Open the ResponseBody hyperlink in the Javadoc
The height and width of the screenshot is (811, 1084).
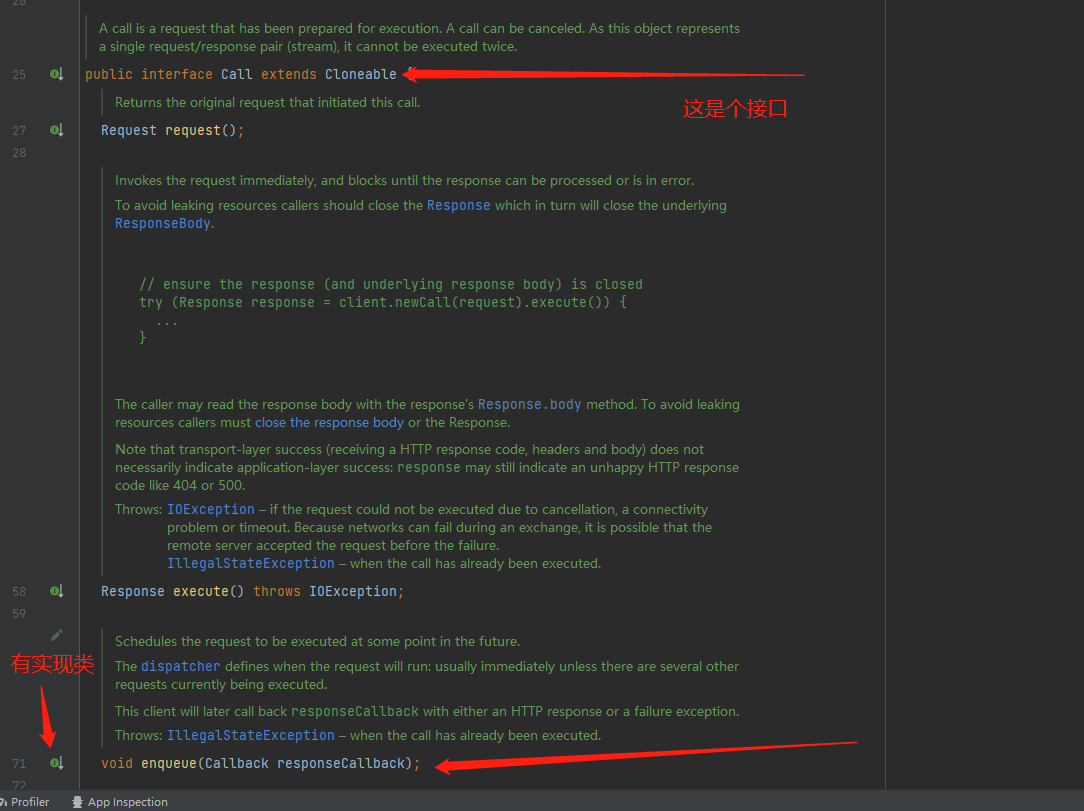162,223
